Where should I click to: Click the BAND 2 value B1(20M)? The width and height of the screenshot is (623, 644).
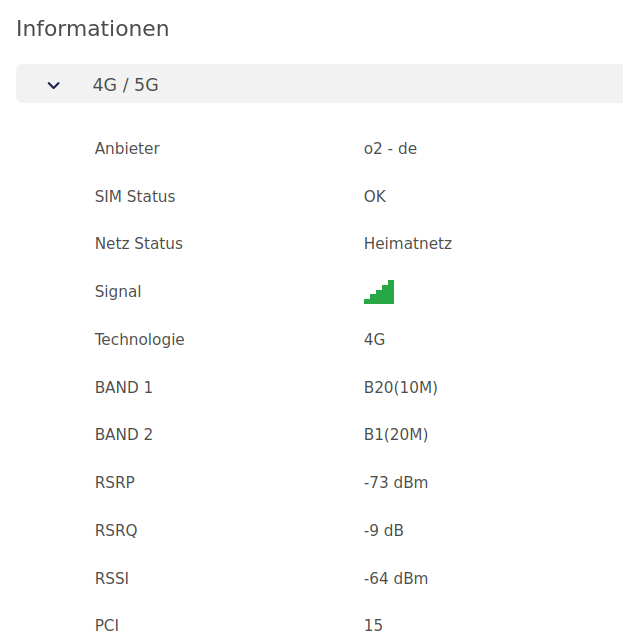point(396,435)
